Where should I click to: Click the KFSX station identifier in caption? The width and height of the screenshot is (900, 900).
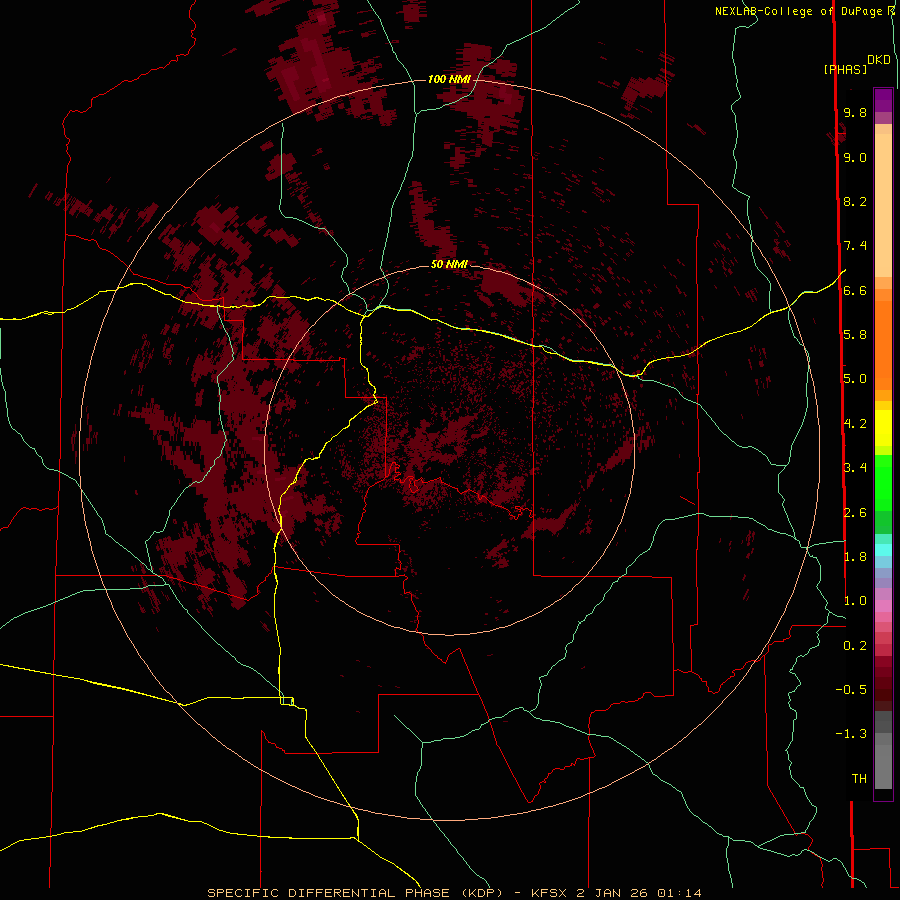(550, 893)
